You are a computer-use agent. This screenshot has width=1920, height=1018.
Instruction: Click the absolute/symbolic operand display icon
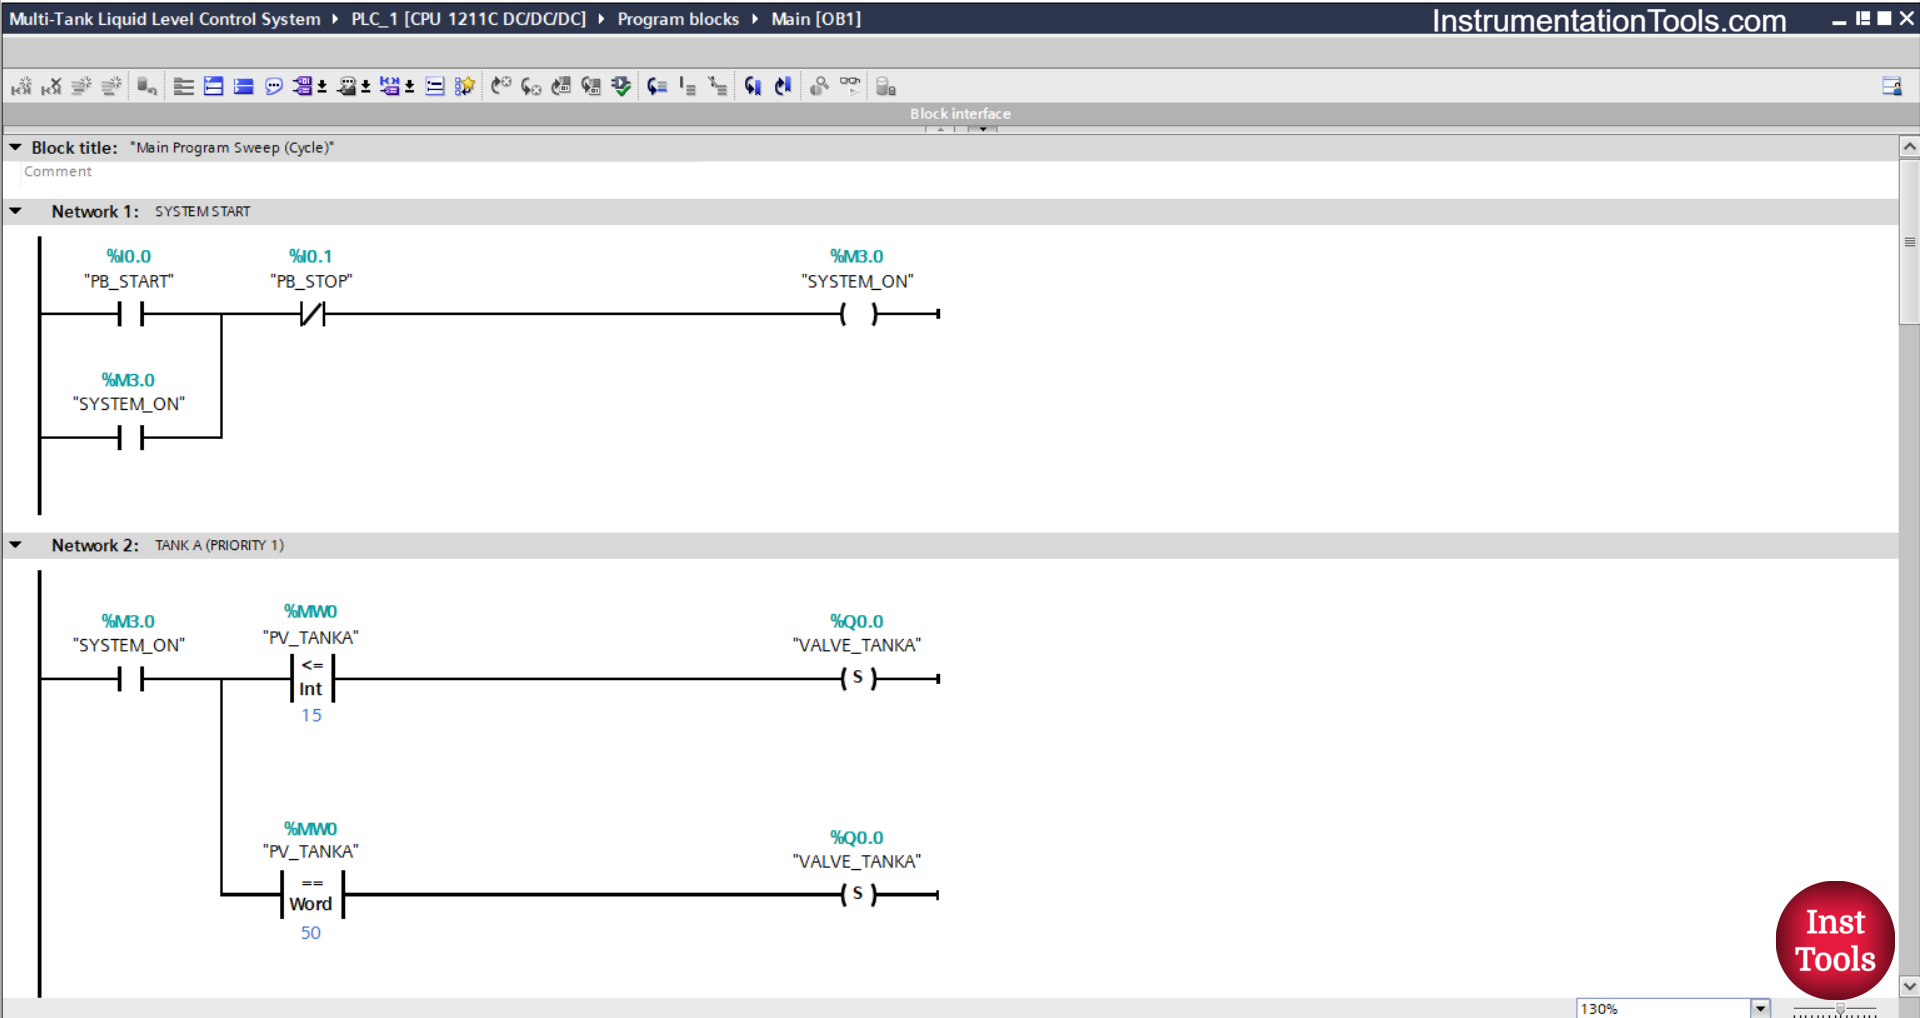tap(307, 86)
